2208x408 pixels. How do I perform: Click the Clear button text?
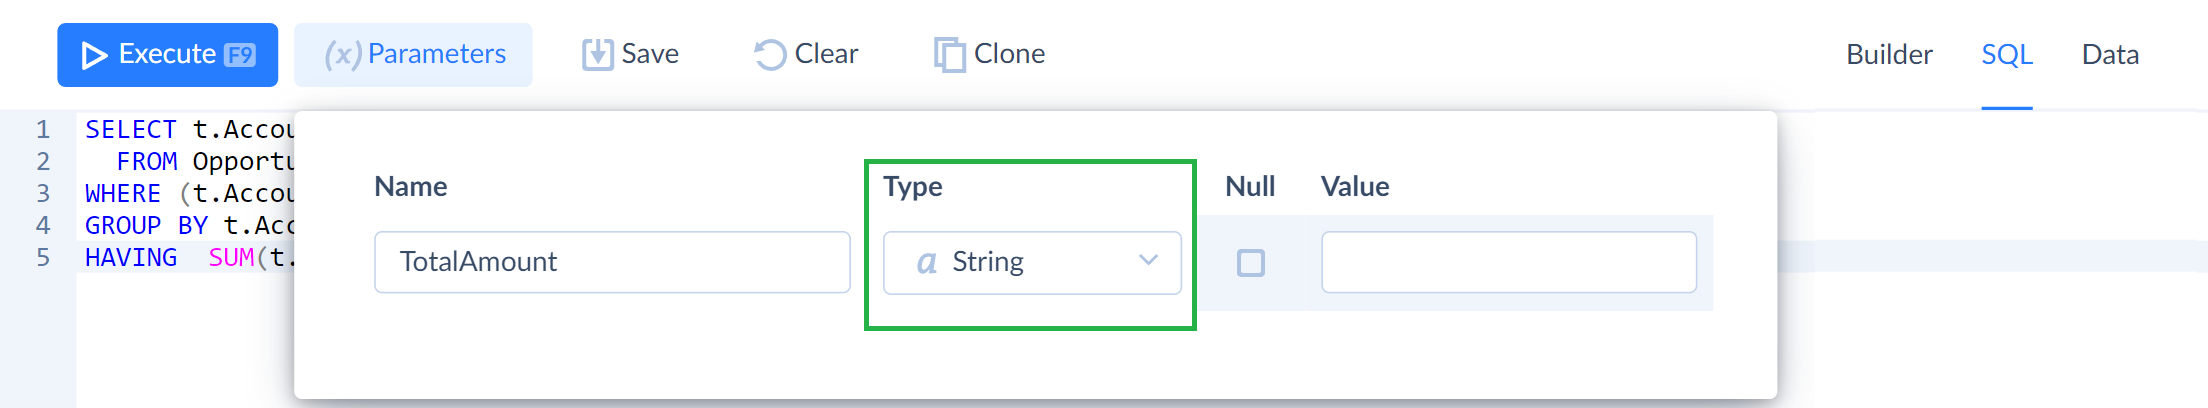(x=826, y=54)
